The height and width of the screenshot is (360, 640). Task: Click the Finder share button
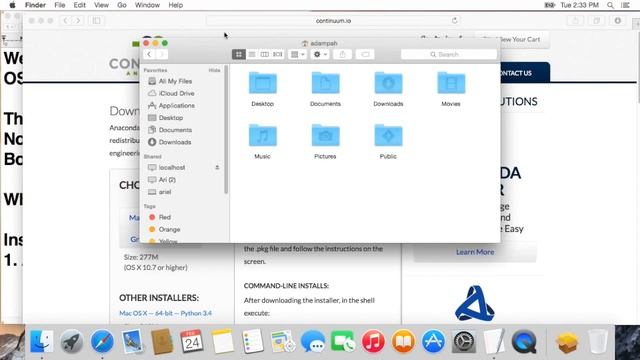[342, 54]
